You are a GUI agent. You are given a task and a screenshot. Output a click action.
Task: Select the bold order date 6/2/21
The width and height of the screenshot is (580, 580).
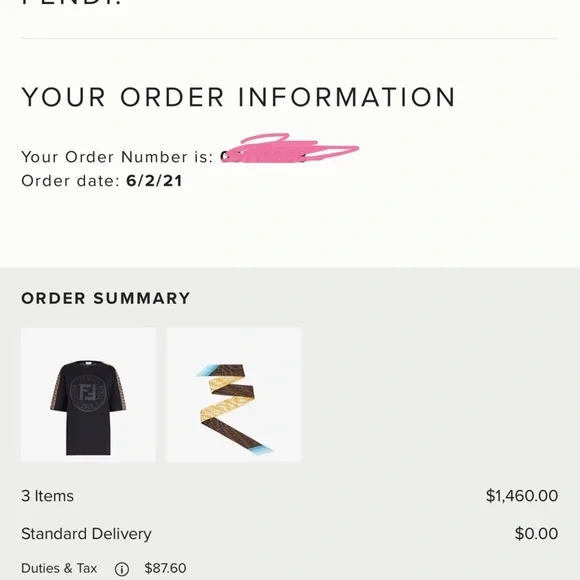click(x=154, y=181)
